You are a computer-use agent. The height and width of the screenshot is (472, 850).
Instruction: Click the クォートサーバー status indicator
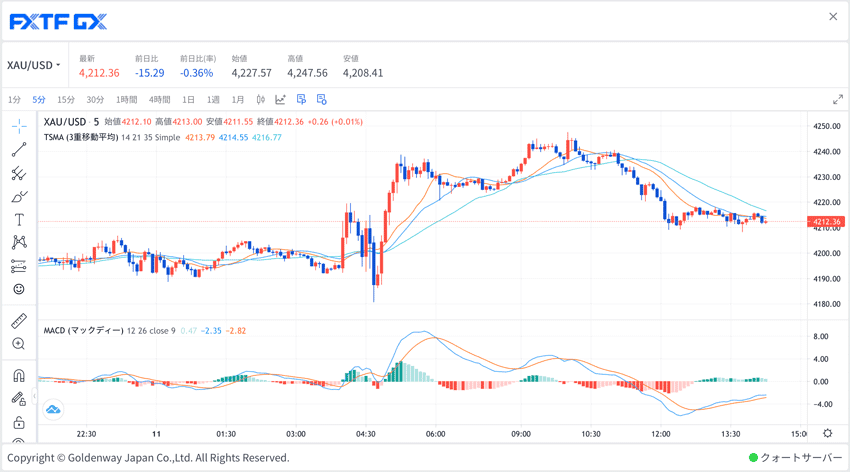click(x=795, y=457)
